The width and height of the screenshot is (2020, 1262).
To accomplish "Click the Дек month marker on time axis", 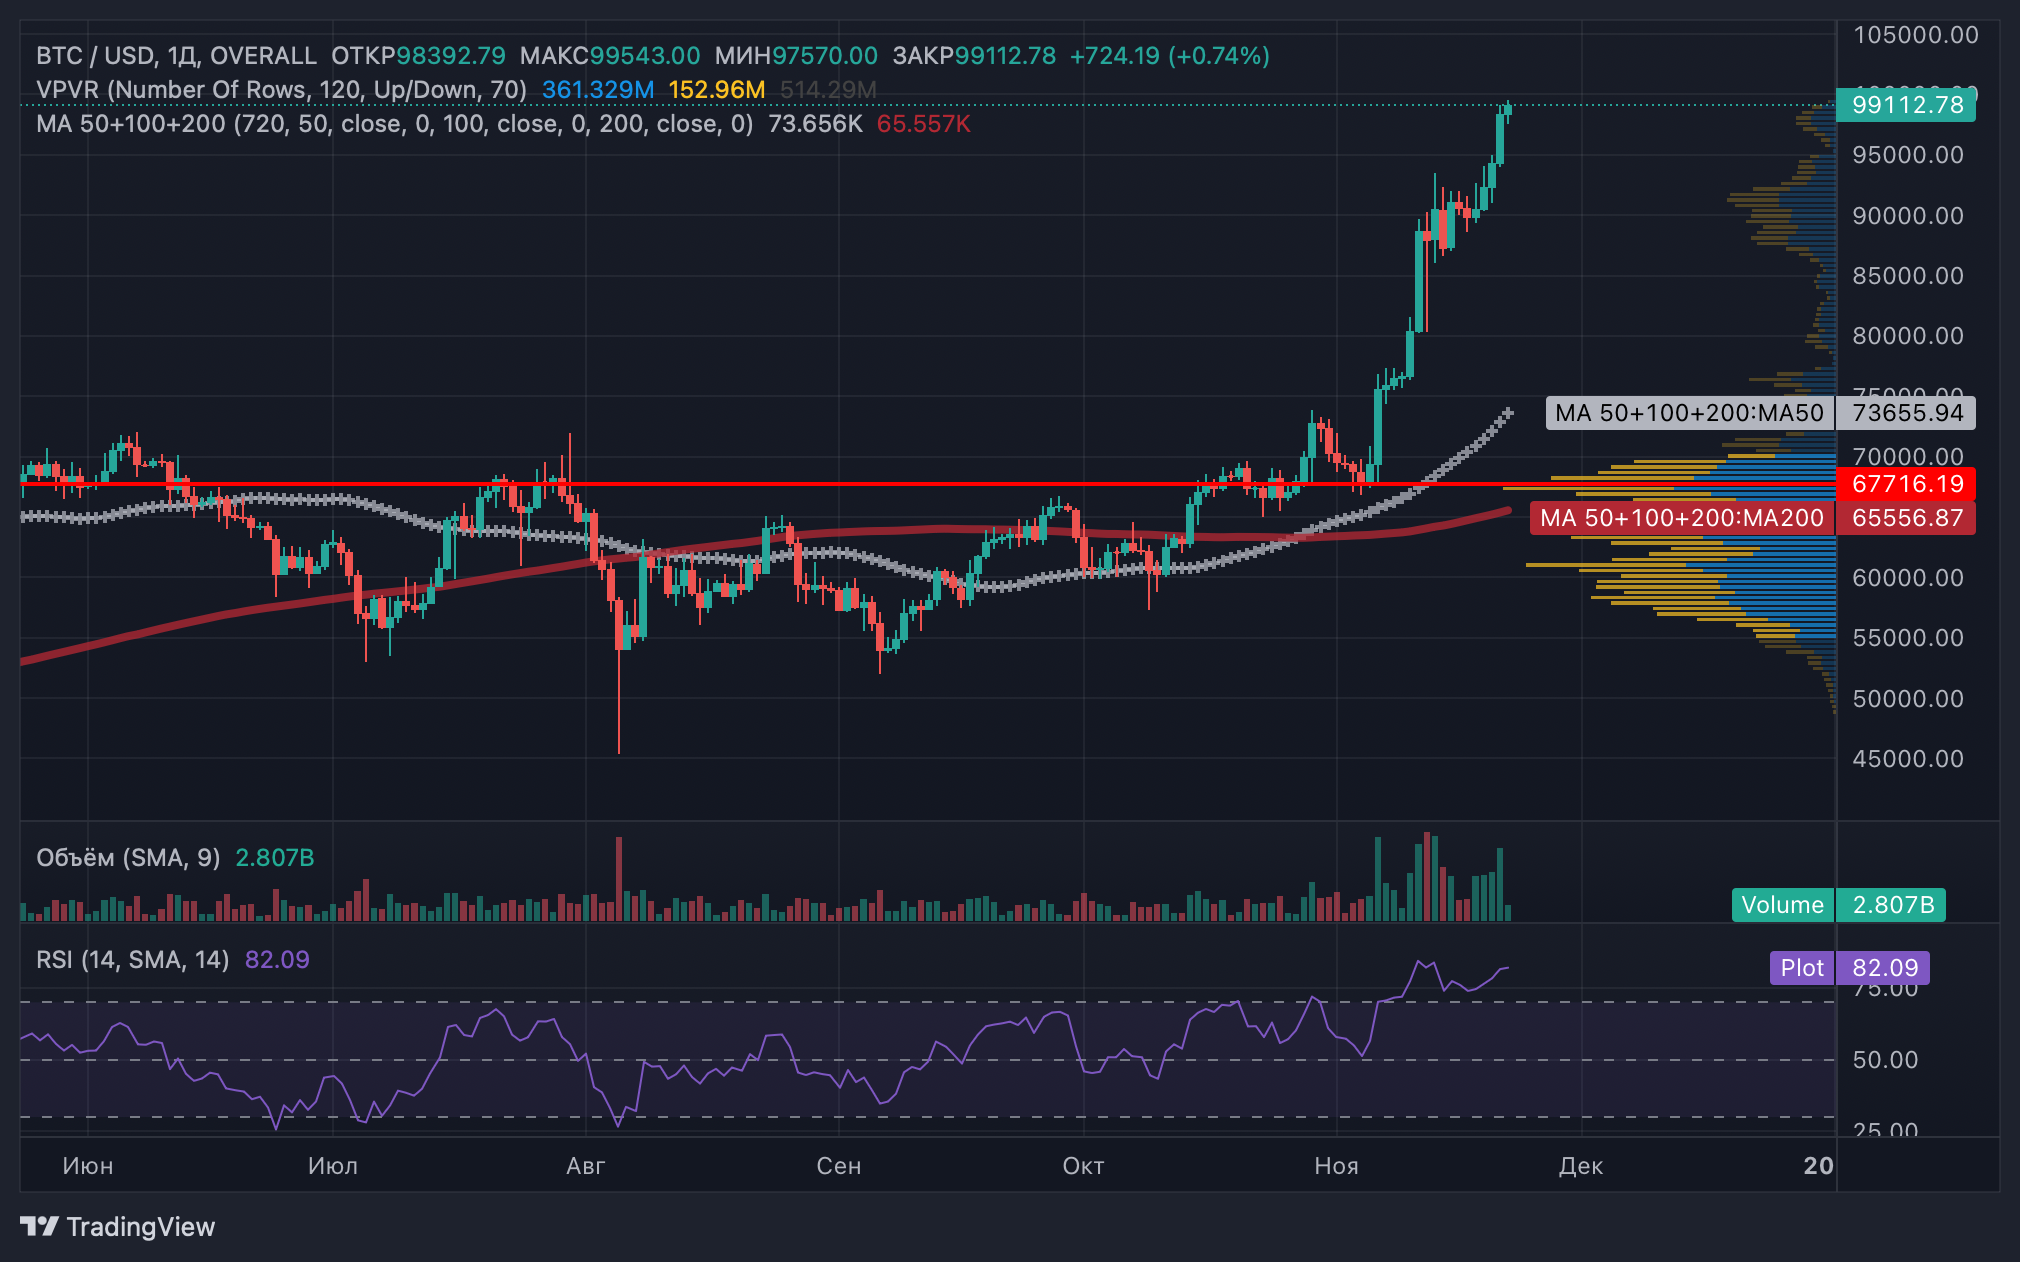I will [1581, 1166].
